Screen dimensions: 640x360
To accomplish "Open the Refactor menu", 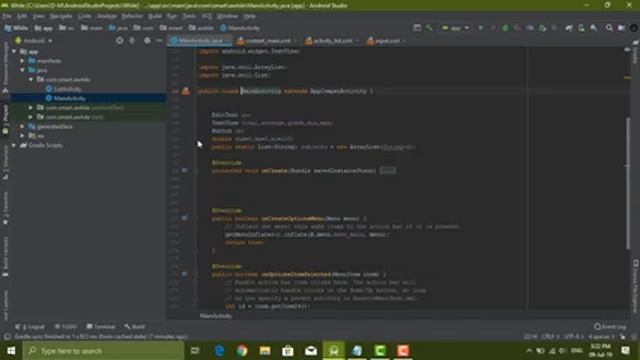I will tap(132, 16).
